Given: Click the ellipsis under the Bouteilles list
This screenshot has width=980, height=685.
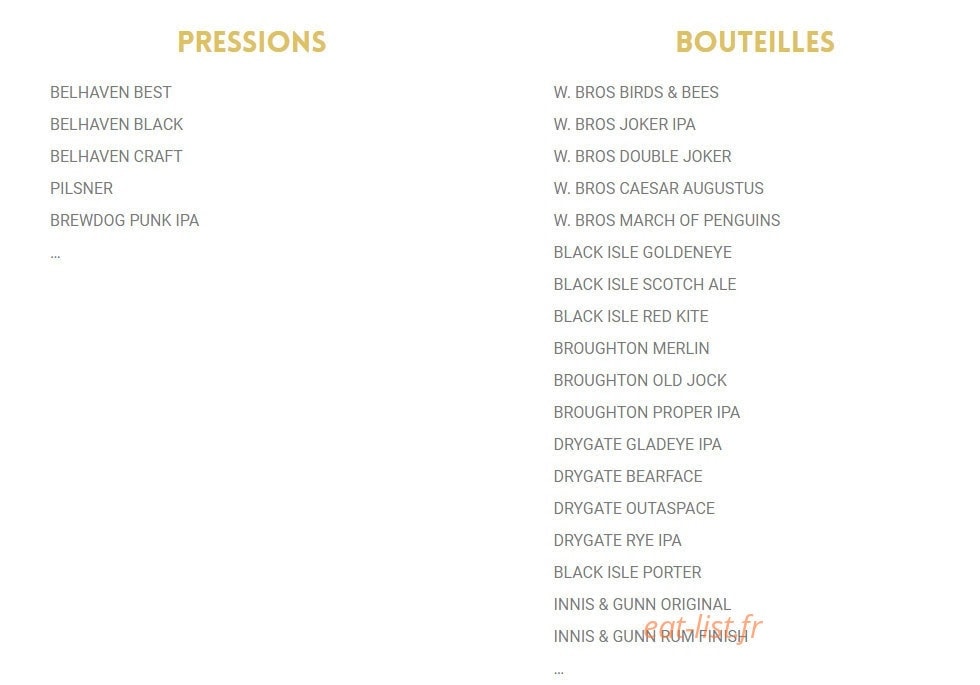Looking at the screenshot, I should (x=559, y=672).
